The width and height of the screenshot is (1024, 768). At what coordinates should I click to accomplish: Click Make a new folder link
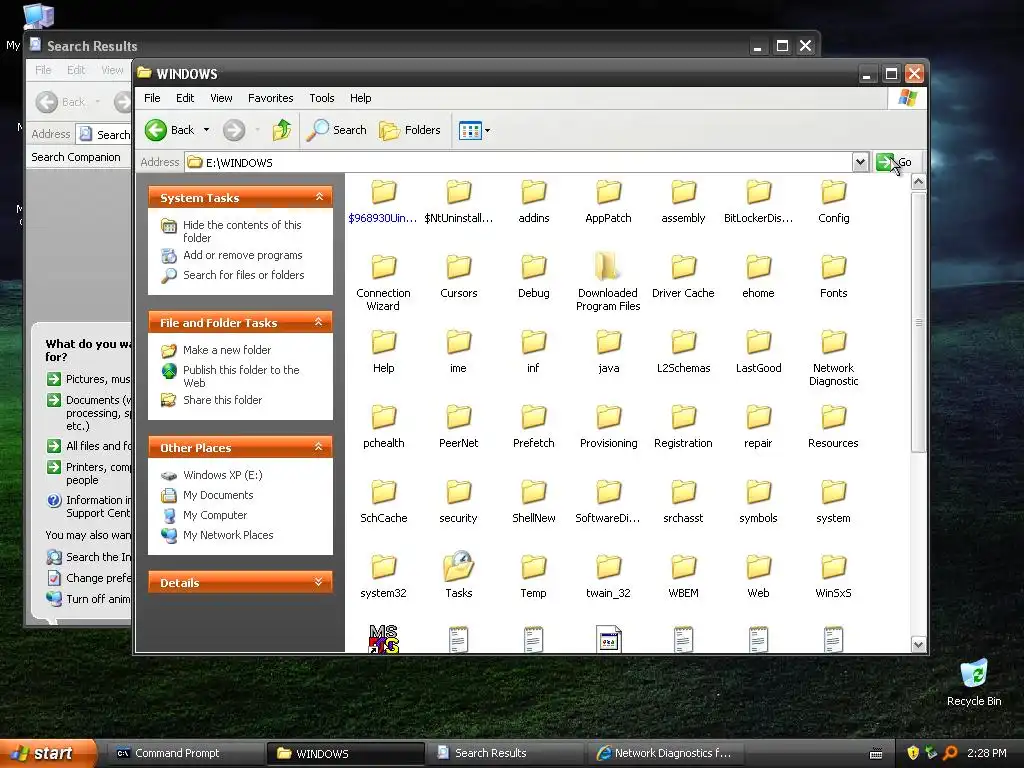tap(227, 350)
